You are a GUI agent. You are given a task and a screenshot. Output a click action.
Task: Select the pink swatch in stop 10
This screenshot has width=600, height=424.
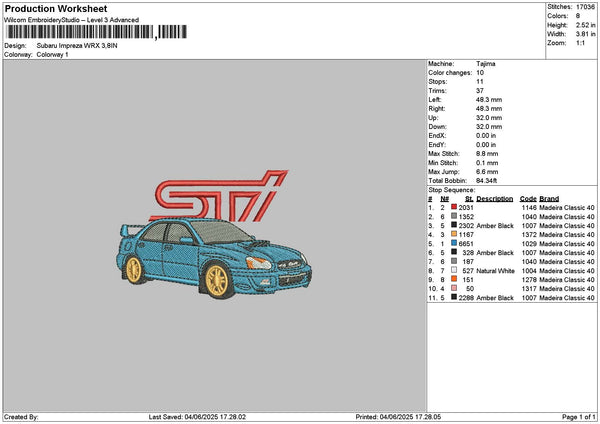point(454,288)
